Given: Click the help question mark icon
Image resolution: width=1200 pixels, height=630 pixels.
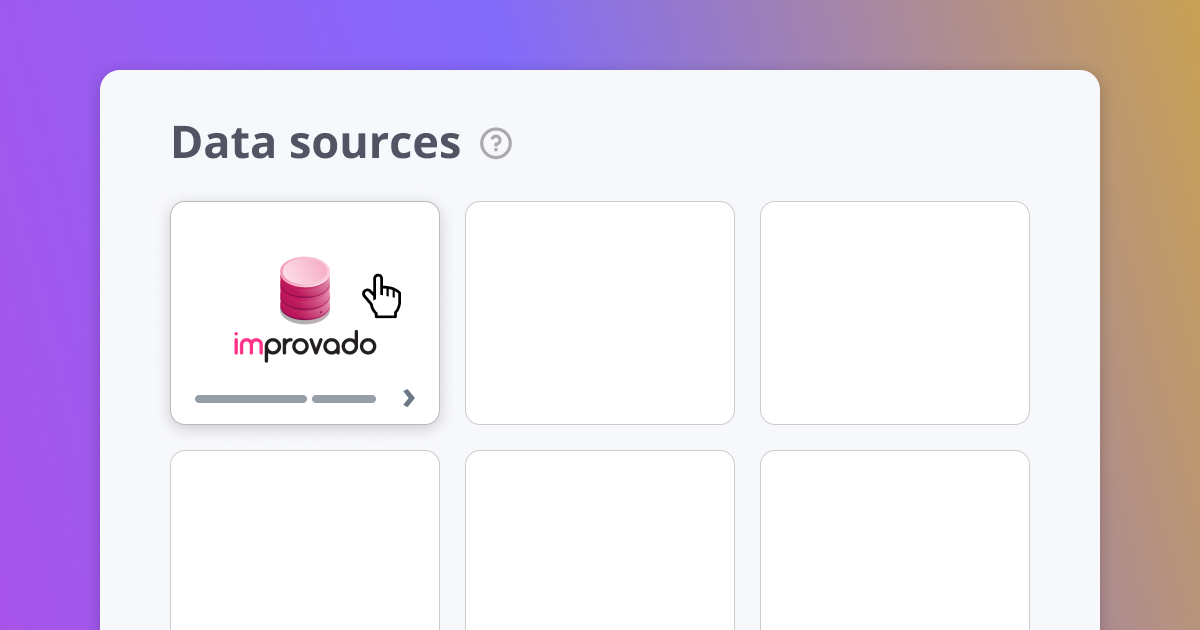Looking at the screenshot, I should click(496, 144).
